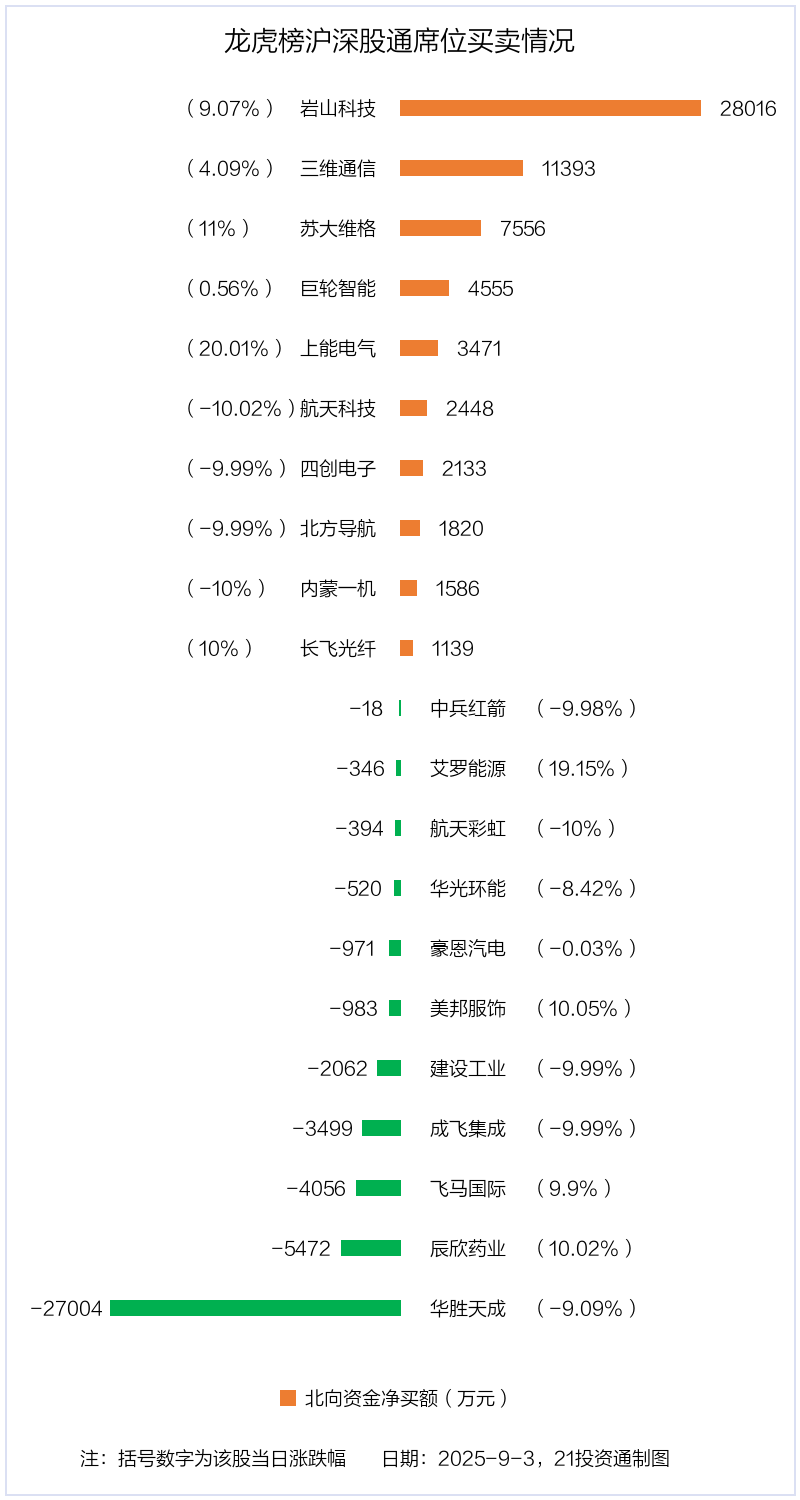Click the 上能电气 label
The width and height of the screenshot is (800, 1500).
338,348
